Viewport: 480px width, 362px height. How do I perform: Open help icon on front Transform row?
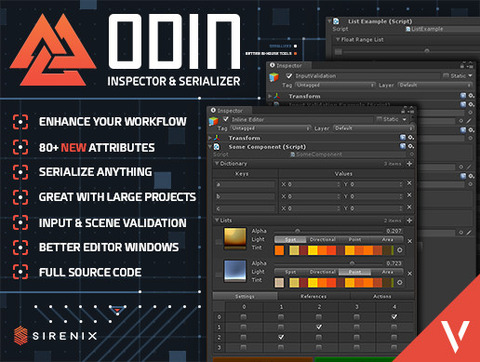(403, 137)
